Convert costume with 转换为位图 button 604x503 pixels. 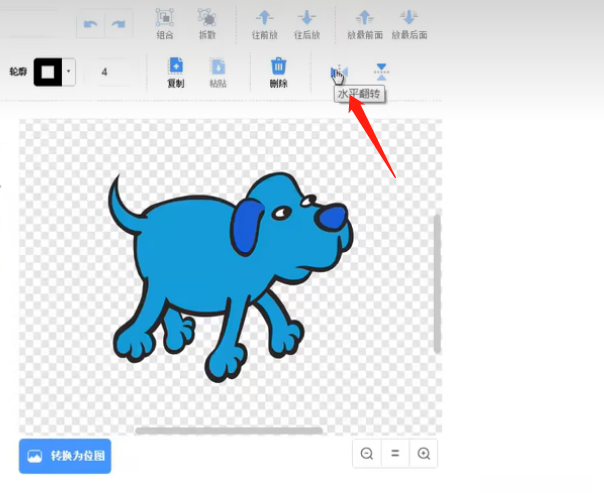tap(65, 456)
